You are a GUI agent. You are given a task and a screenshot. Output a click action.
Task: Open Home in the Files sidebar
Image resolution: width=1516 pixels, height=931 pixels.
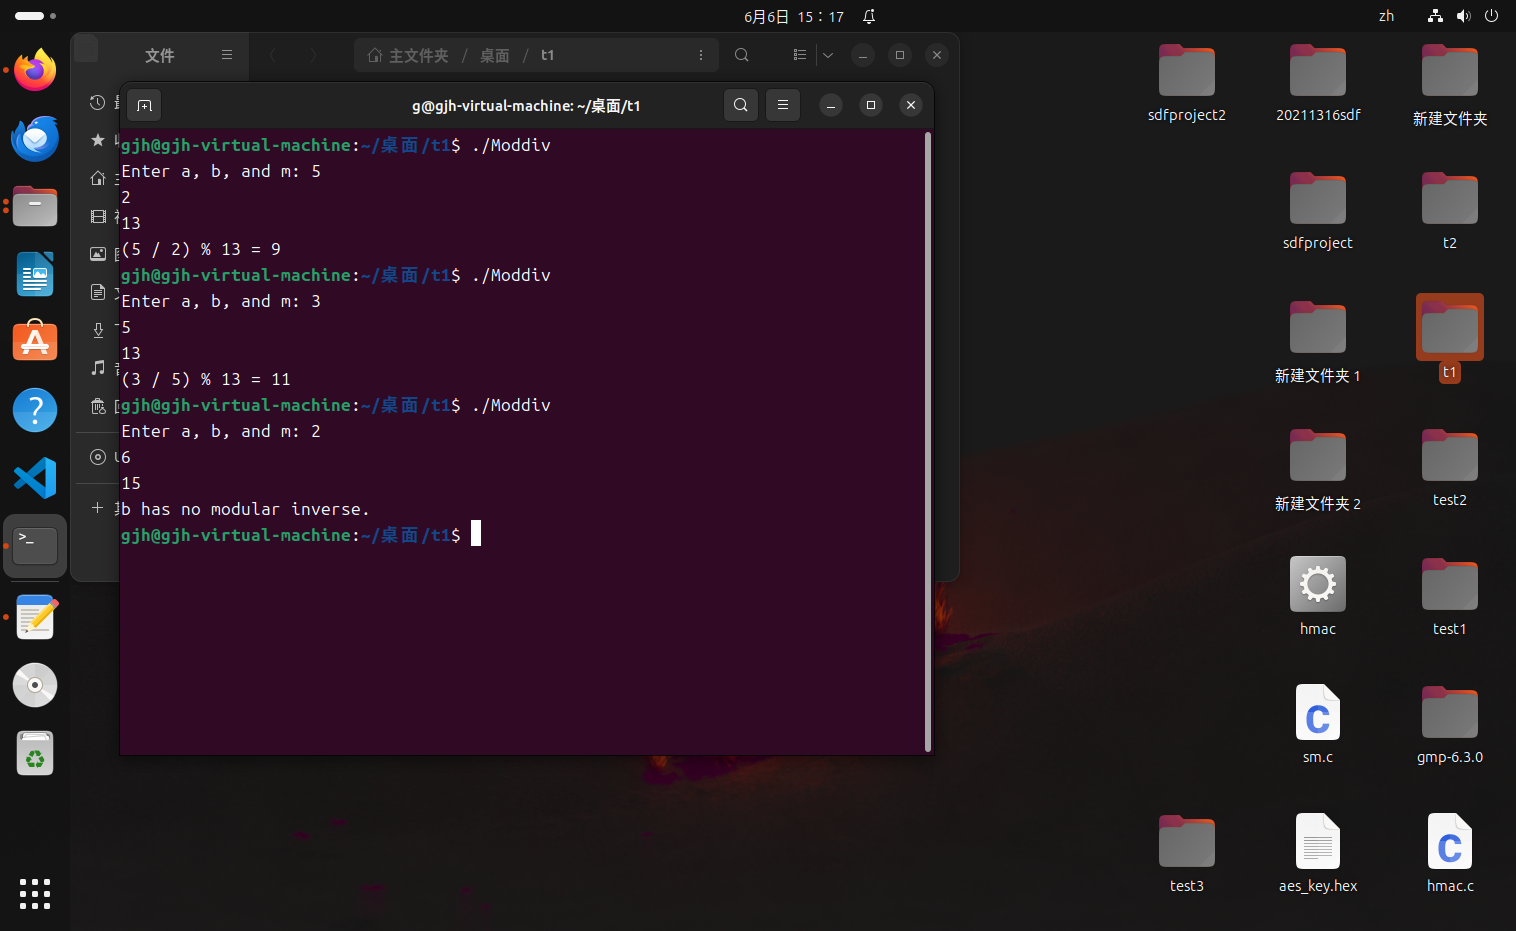pos(98,178)
